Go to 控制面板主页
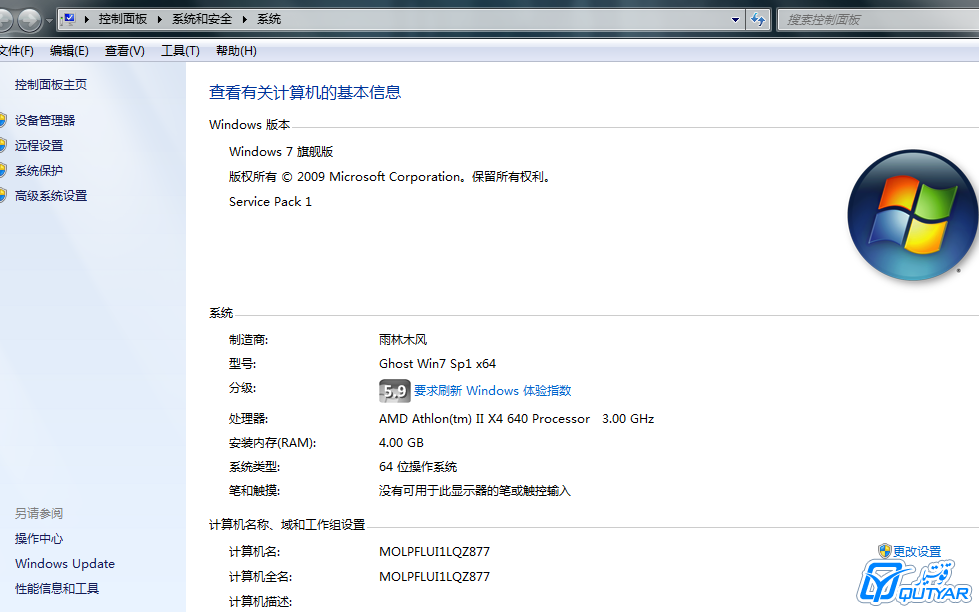Image resolution: width=979 pixels, height=612 pixels. coord(51,84)
